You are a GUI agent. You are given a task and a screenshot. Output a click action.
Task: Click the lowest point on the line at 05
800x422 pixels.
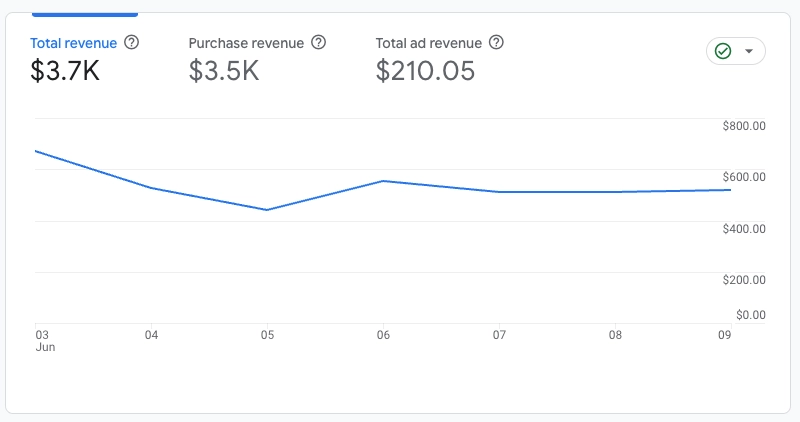click(x=267, y=210)
